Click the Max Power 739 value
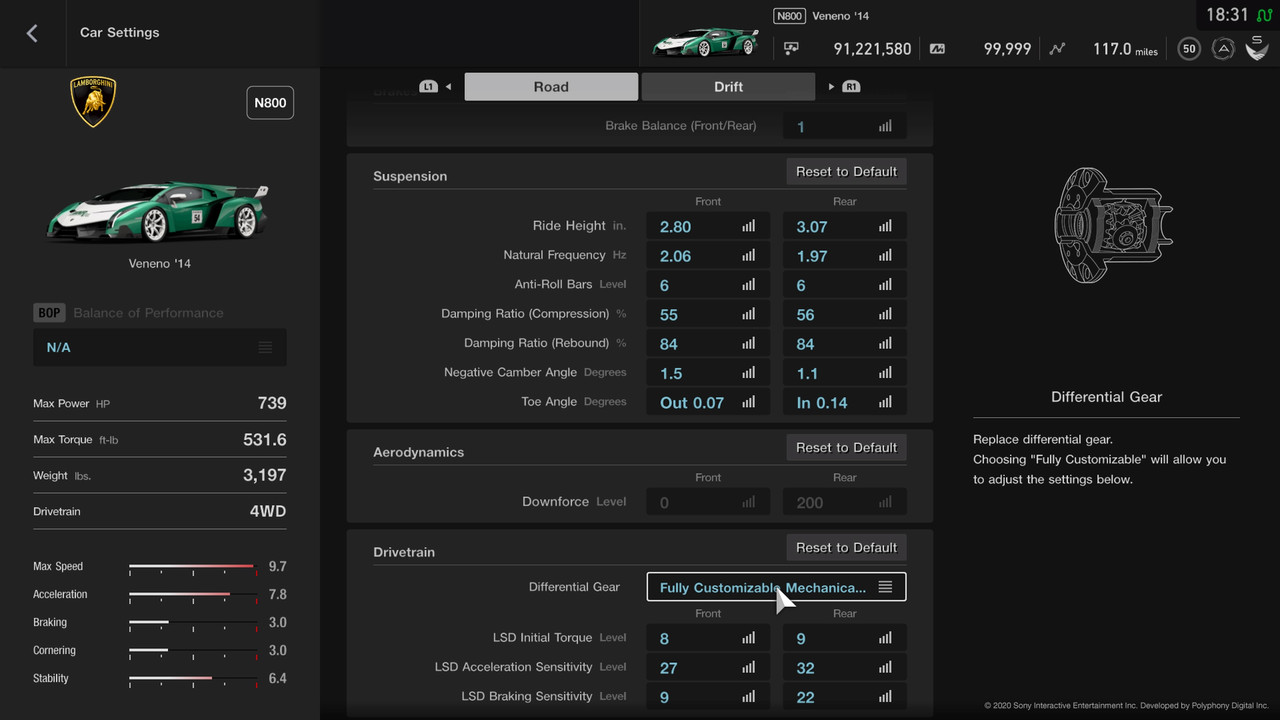Image resolution: width=1280 pixels, height=720 pixels. point(272,403)
